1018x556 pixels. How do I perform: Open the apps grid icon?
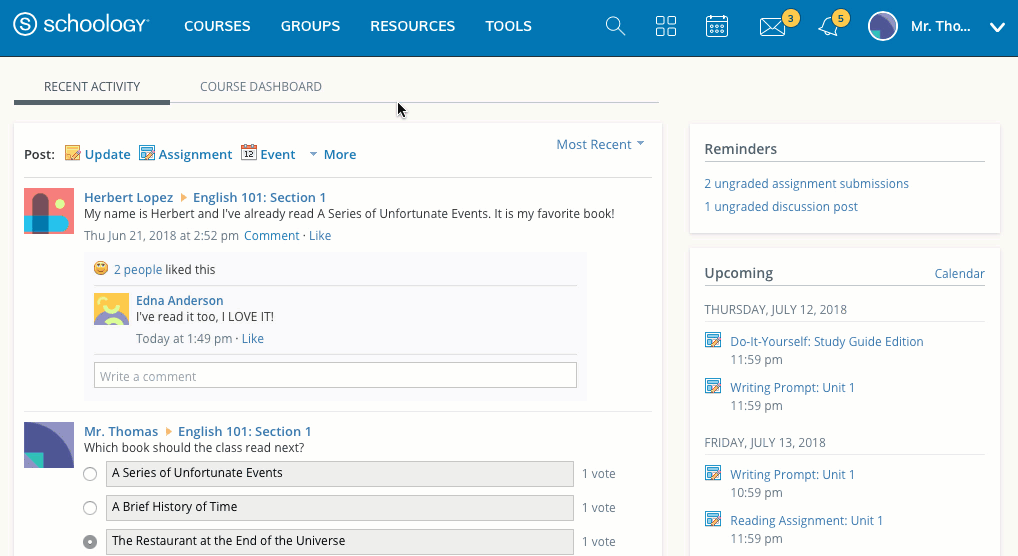click(666, 27)
